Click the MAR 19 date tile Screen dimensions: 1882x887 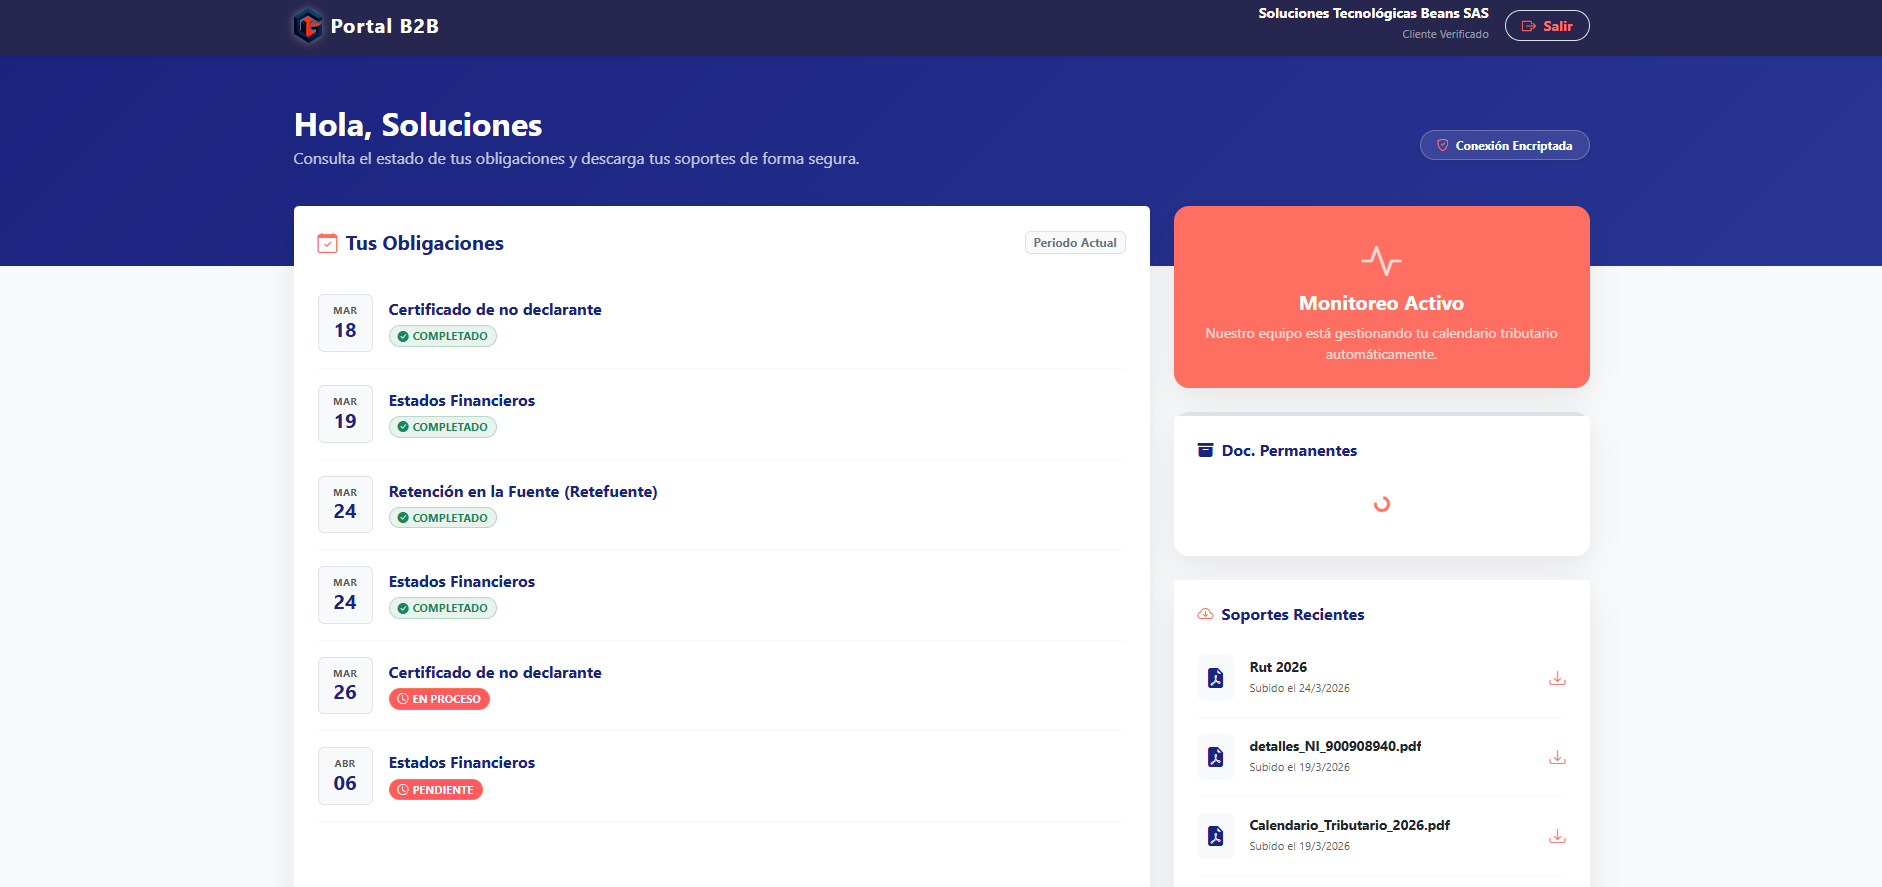click(345, 414)
